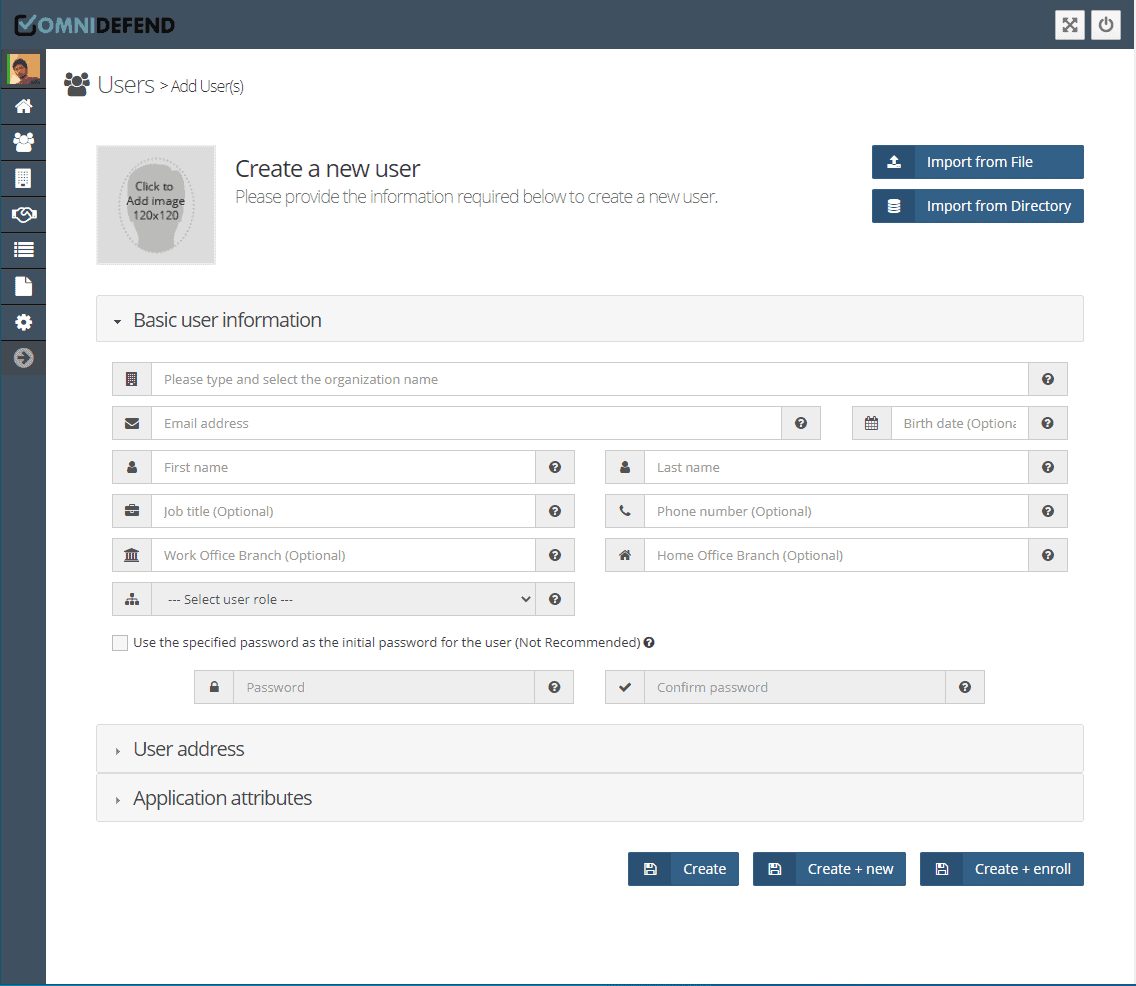Open the settings gear icon in sidebar
Screen dimensions: 1136x986
tap(23, 322)
